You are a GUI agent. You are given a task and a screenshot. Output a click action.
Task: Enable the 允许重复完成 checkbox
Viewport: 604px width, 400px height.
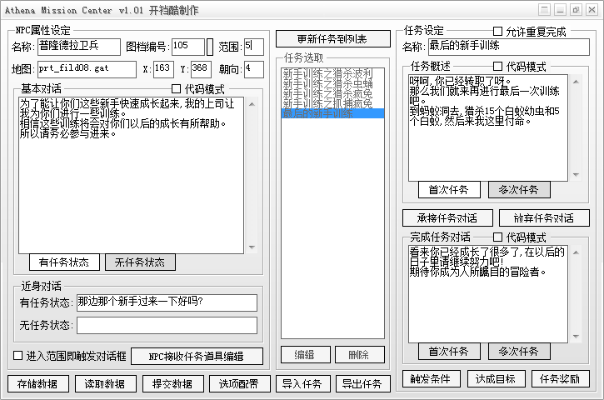click(512, 32)
